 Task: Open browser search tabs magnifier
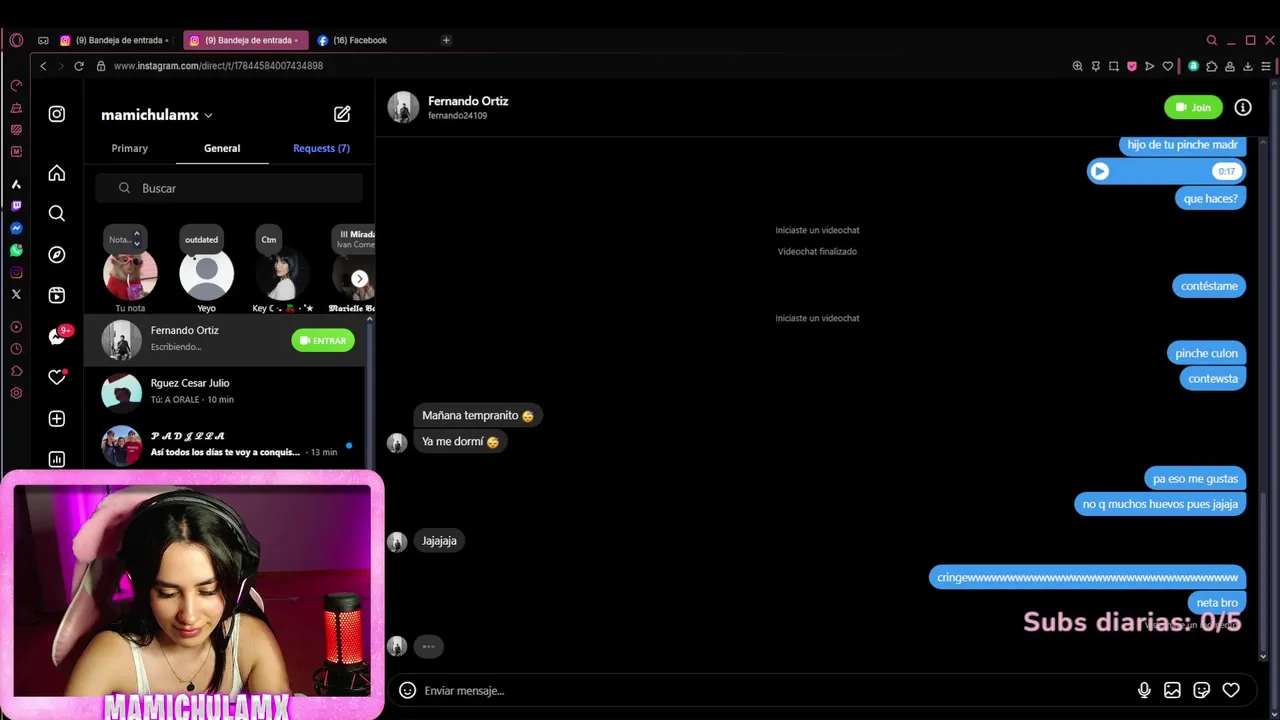pos(1212,40)
